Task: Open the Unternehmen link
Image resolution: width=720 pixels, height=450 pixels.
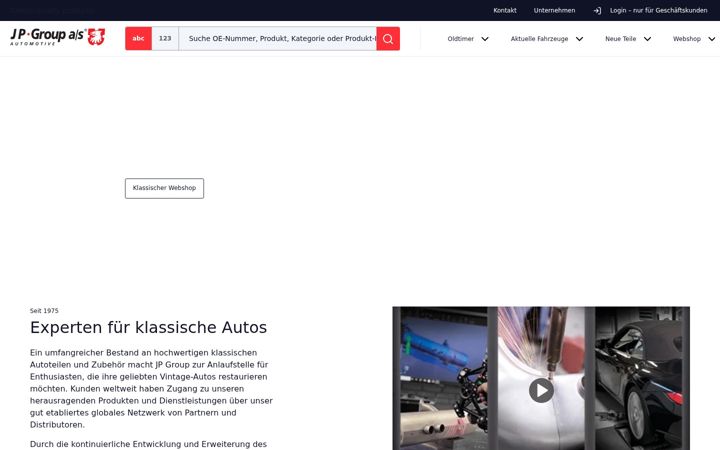Action: tap(554, 11)
